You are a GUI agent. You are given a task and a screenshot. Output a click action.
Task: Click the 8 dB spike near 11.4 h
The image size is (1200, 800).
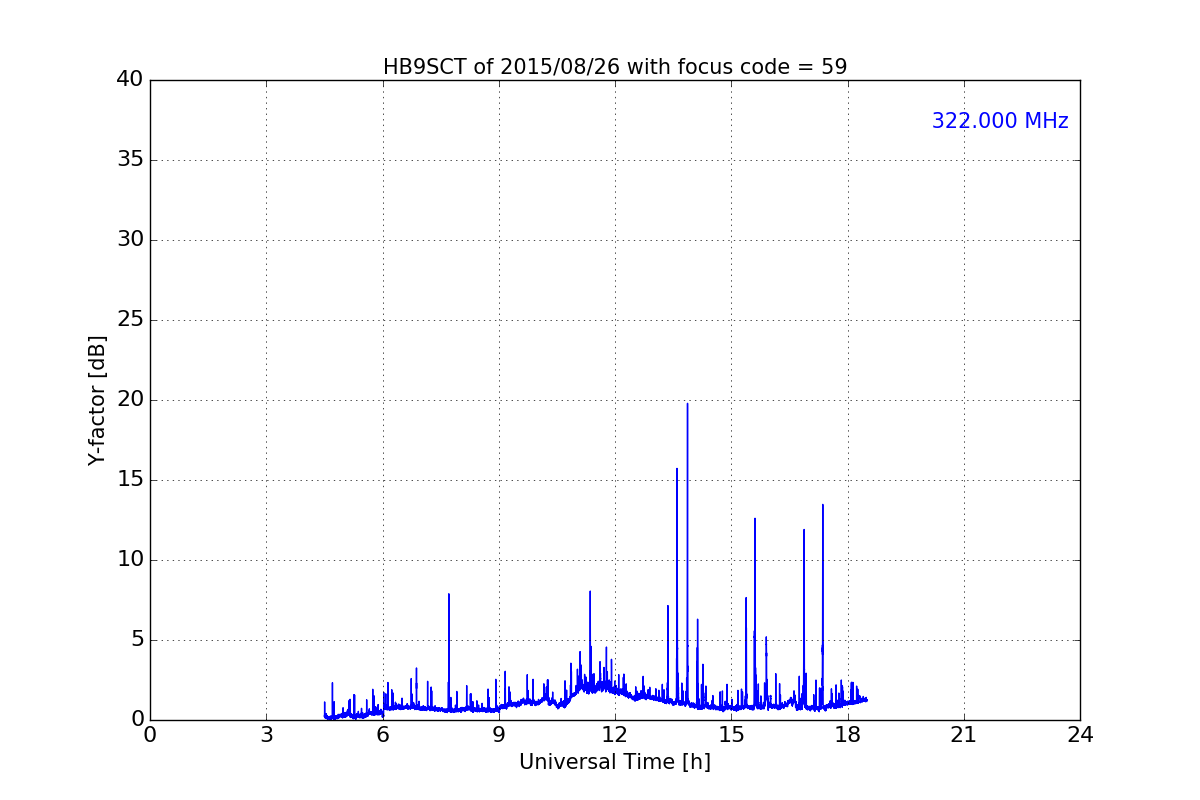coord(590,592)
